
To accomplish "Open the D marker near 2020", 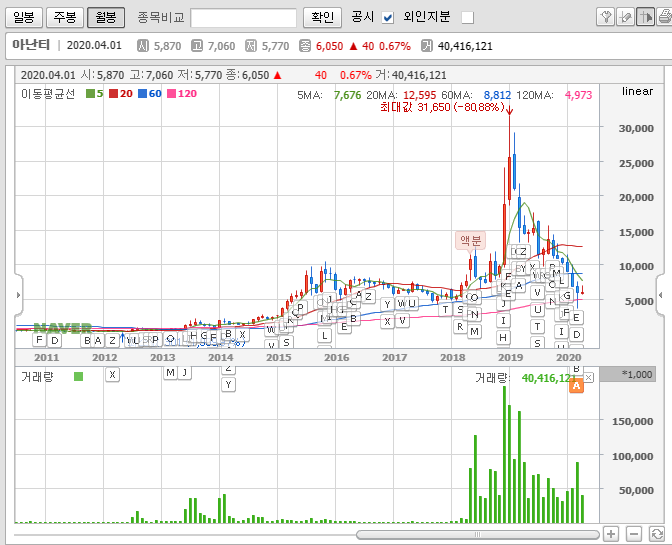I will [577, 334].
